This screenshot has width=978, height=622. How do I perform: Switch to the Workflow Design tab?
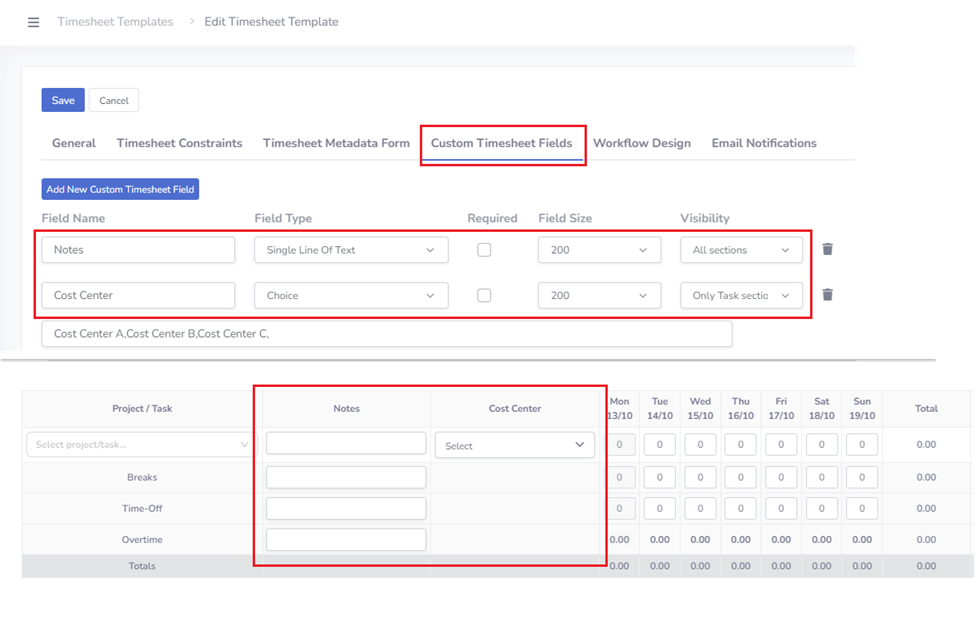641,143
